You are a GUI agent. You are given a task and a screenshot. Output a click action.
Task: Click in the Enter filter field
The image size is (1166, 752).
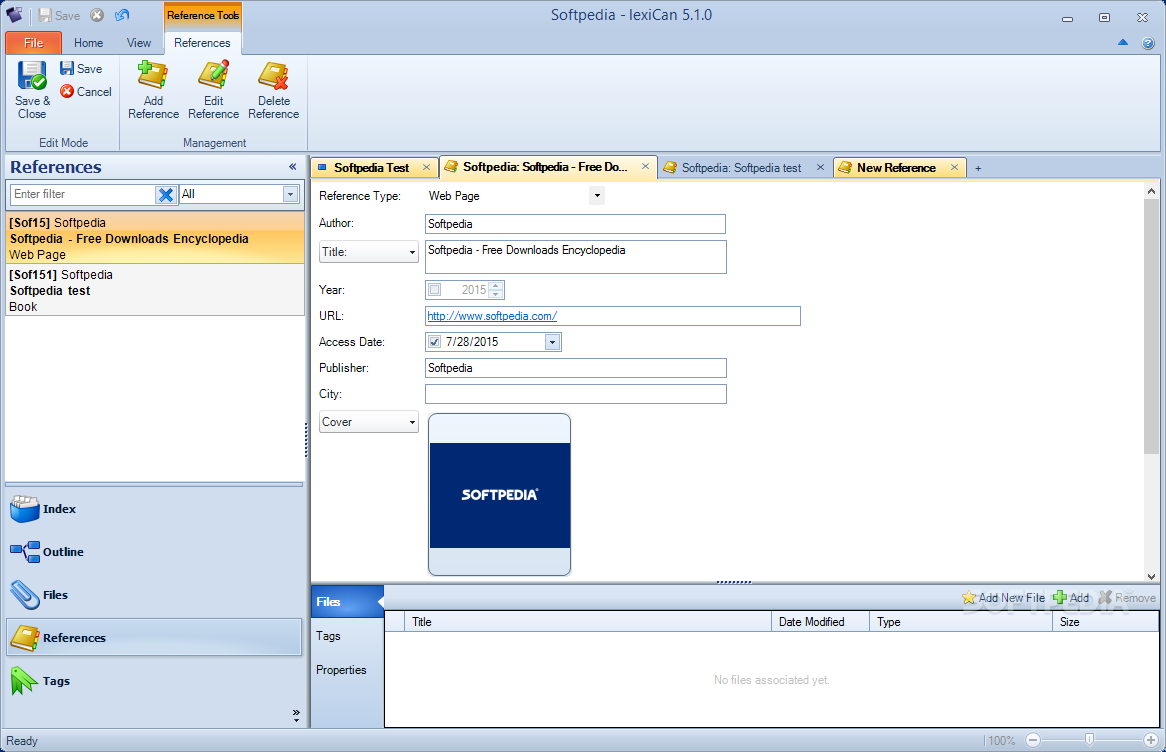coord(83,194)
